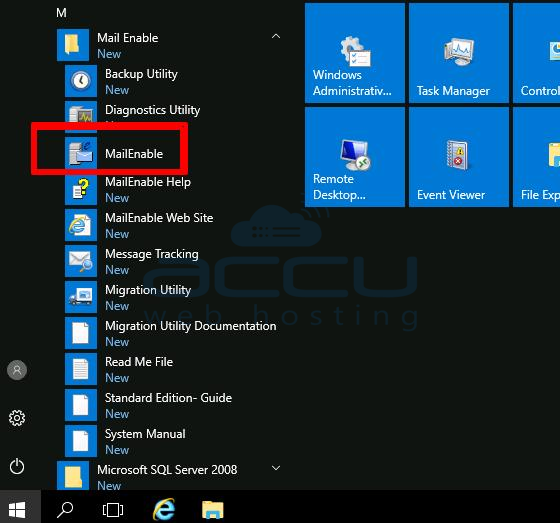560x523 pixels.
Task: Click the M letter group header
Action: coord(61,13)
